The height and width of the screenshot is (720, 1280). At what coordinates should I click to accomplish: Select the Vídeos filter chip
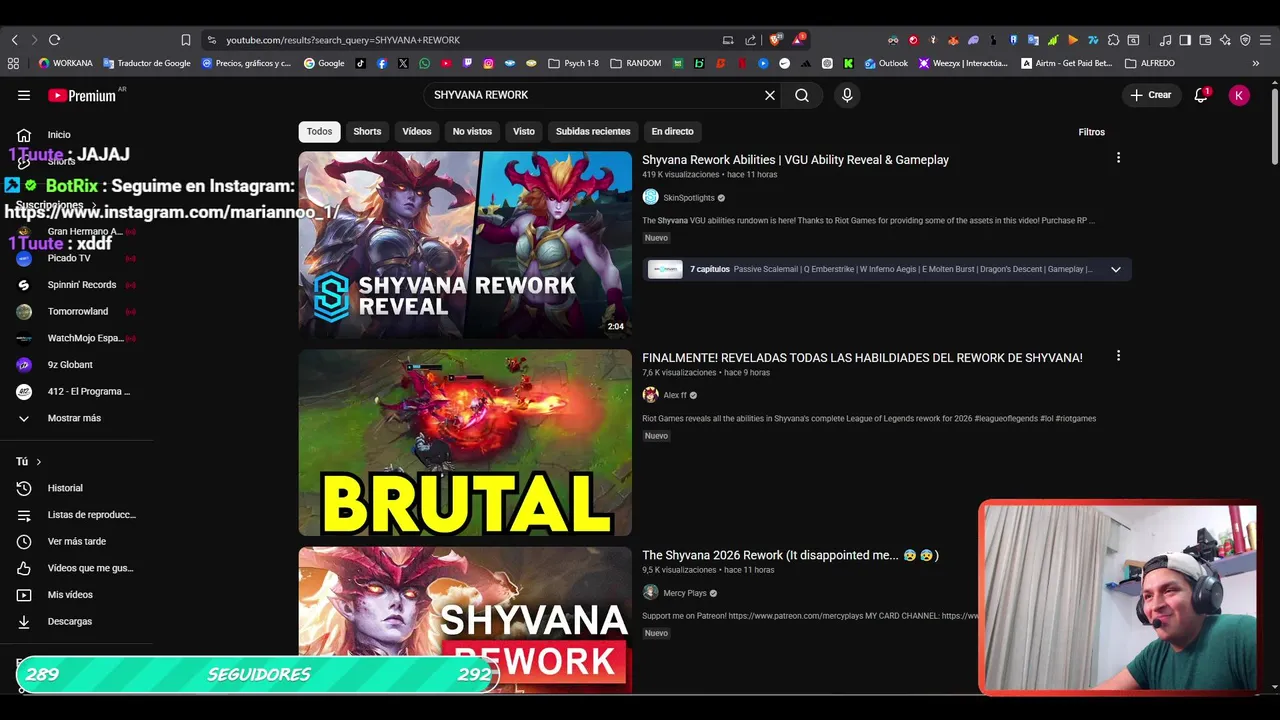tap(417, 132)
